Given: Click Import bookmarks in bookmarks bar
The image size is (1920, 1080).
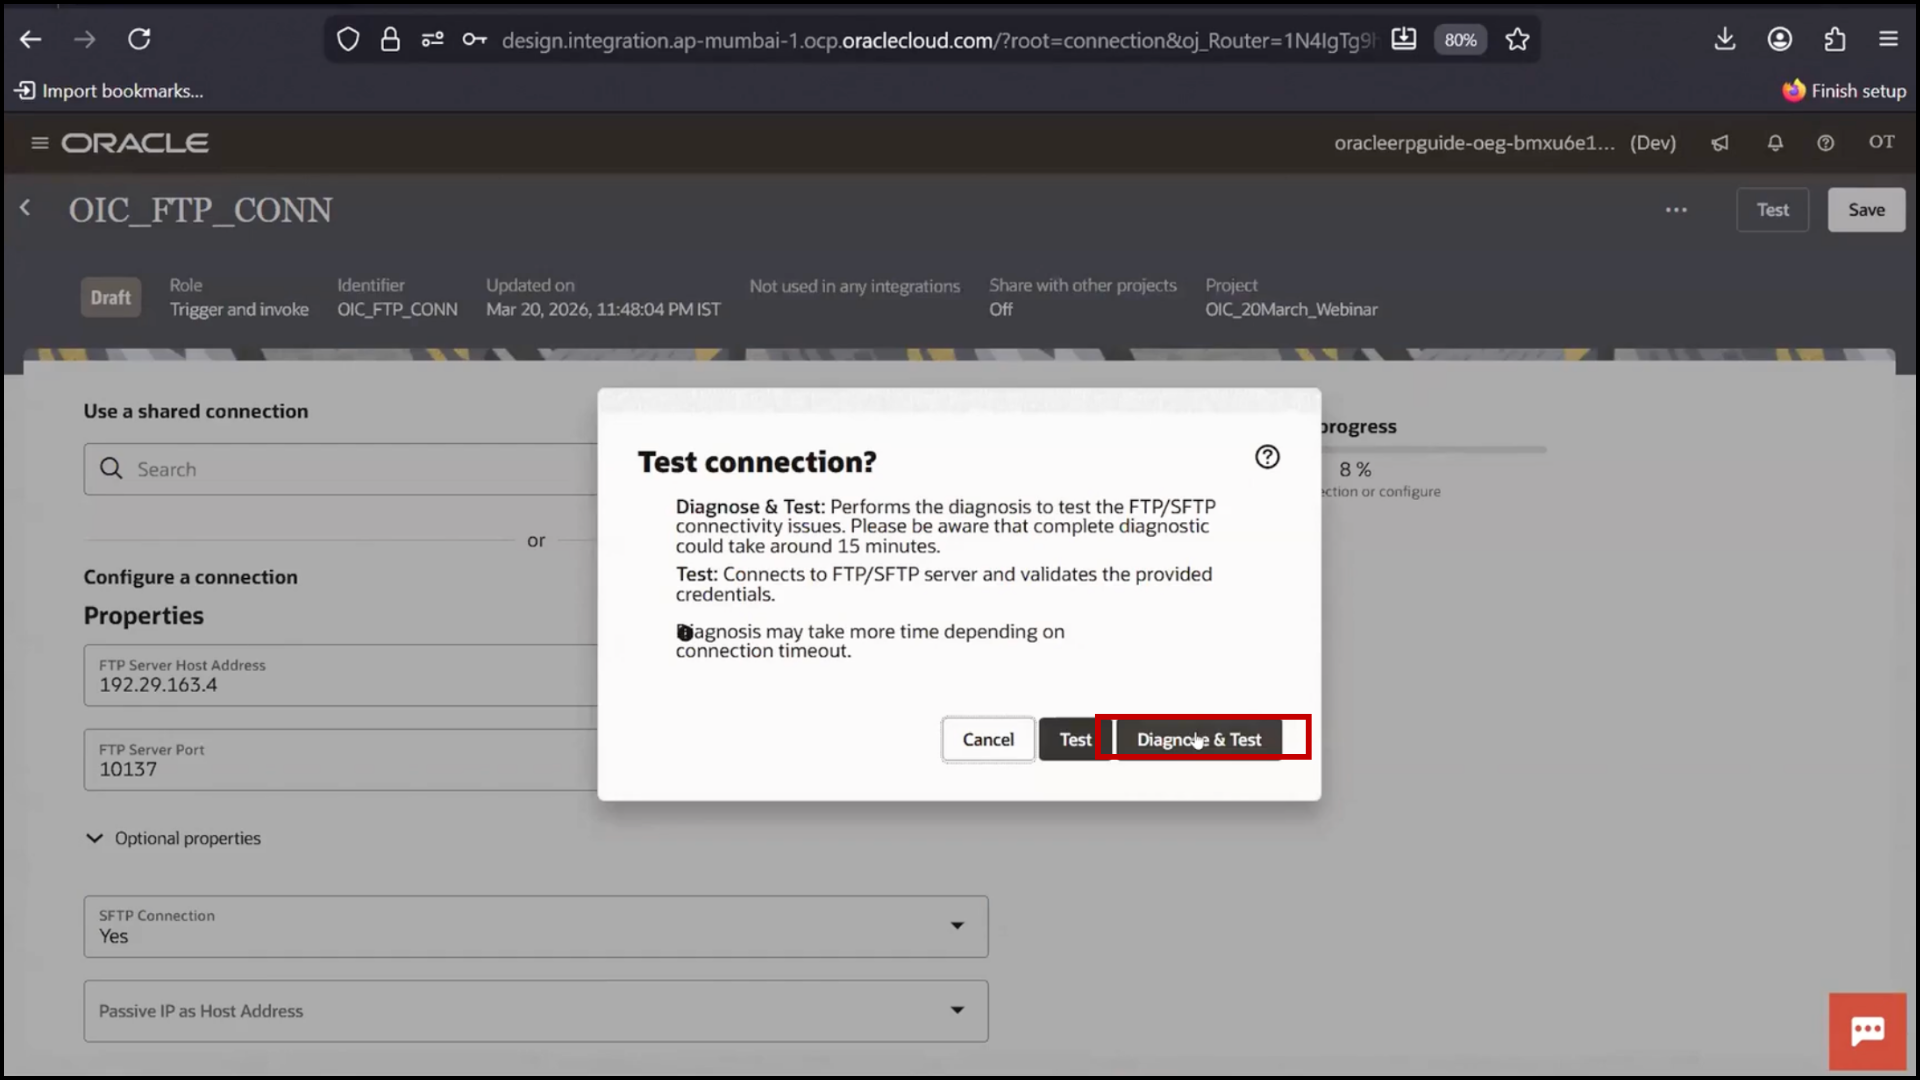Looking at the screenshot, I should [x=109, y=91].
